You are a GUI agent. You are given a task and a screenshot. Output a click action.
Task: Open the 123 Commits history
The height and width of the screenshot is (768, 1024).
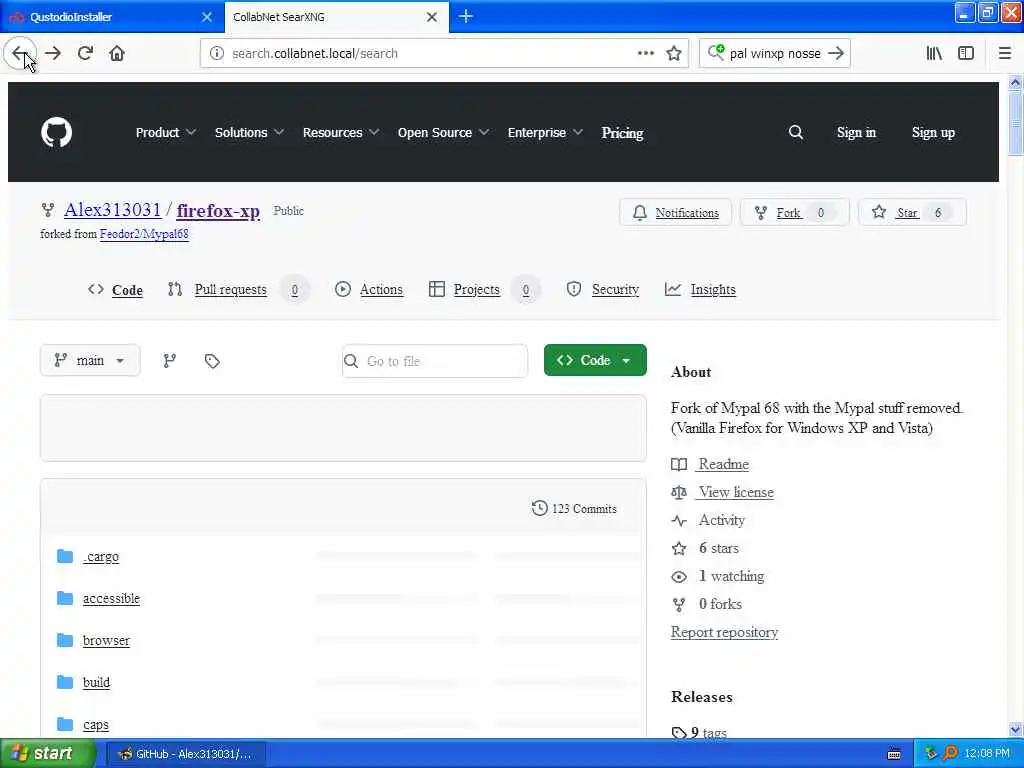click(574, 508)
